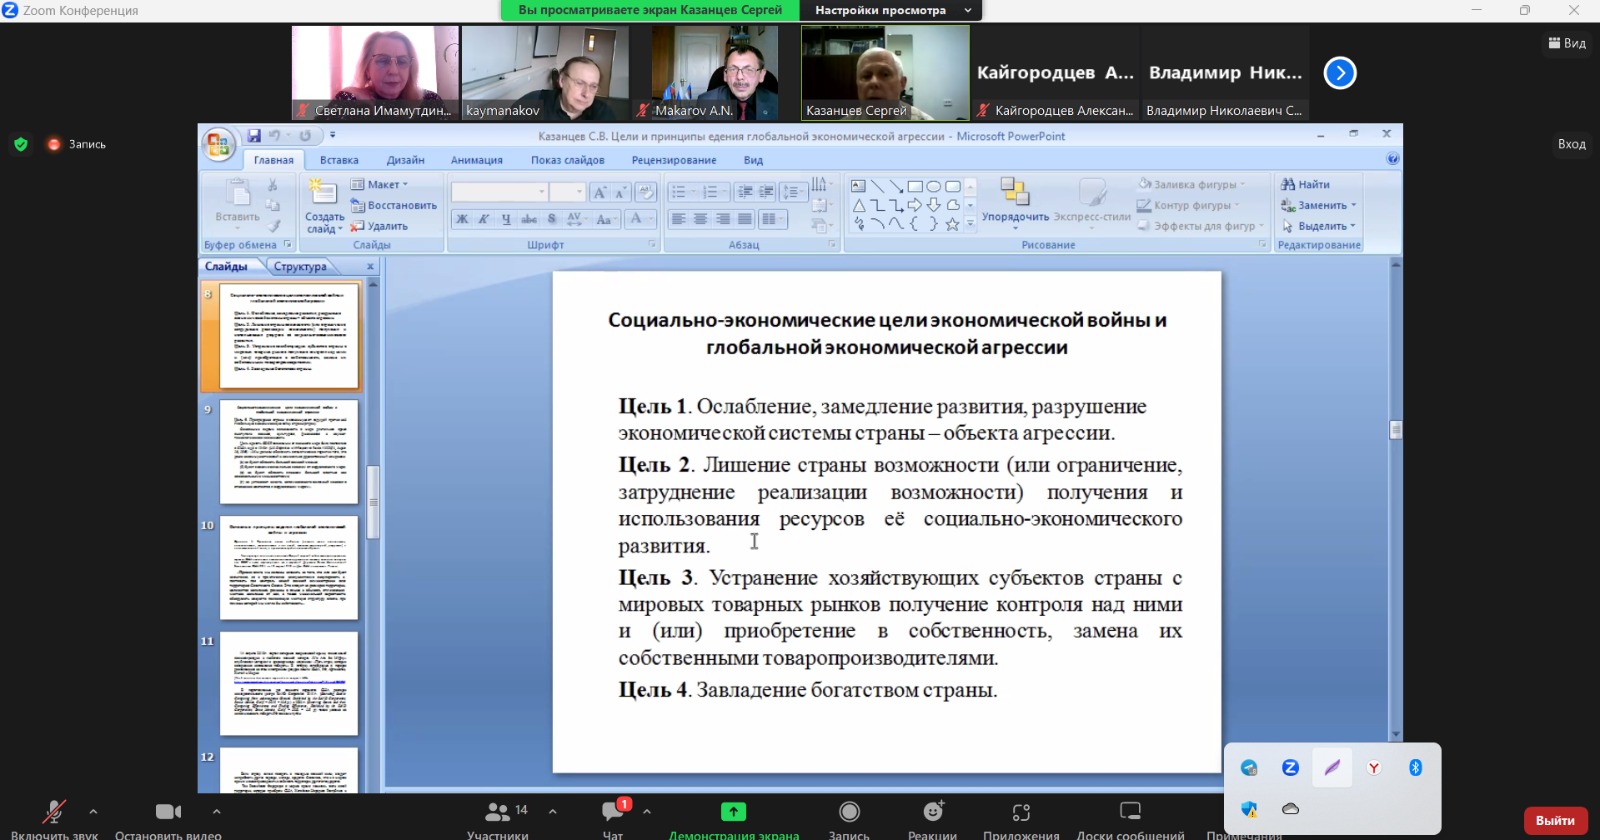Select slide 10 thumbnail in slides pane
Image resolution: width=1600 pixels, height=840 pixels.
pyautogui.click(x=288, y=567)
